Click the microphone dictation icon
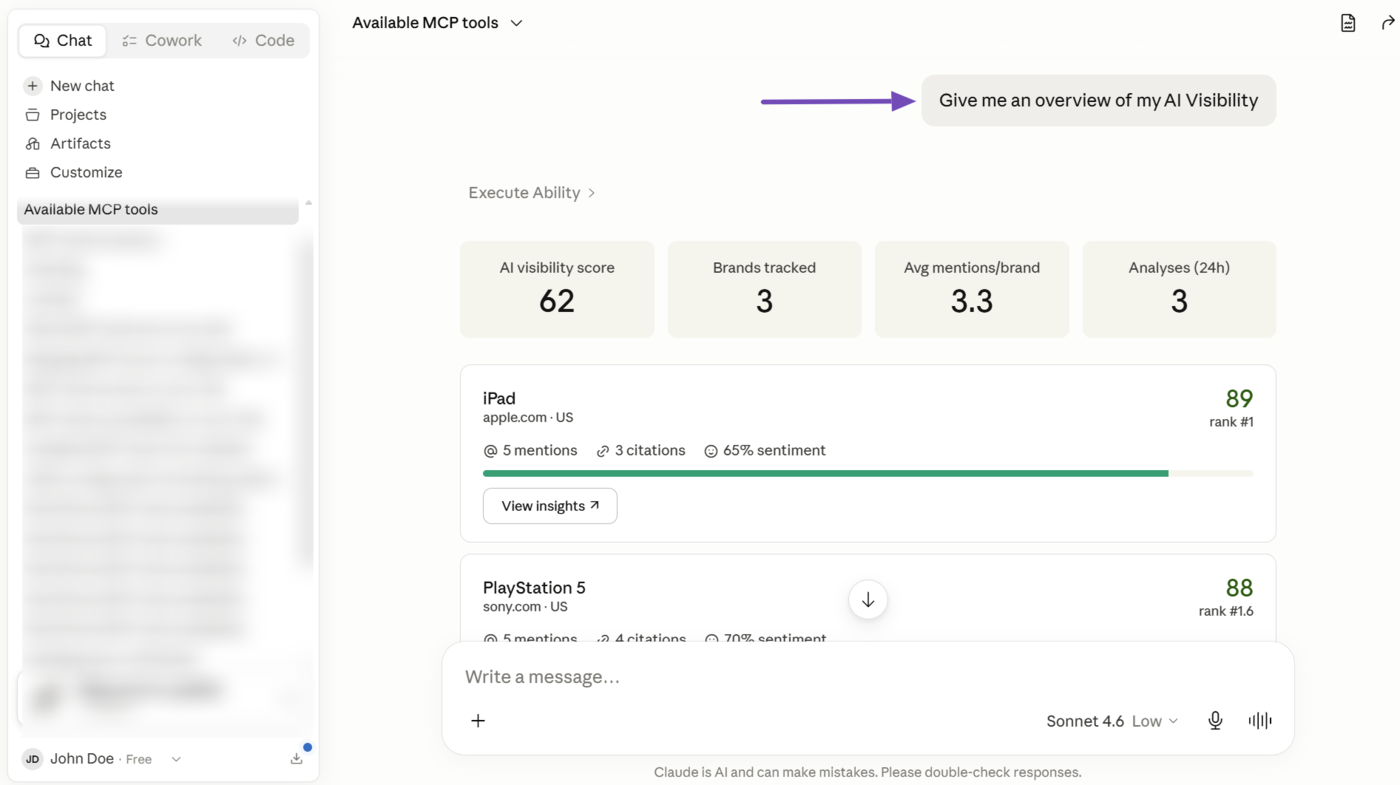1400x785 pixels. pyautogui.click(x=1215, y=721)
